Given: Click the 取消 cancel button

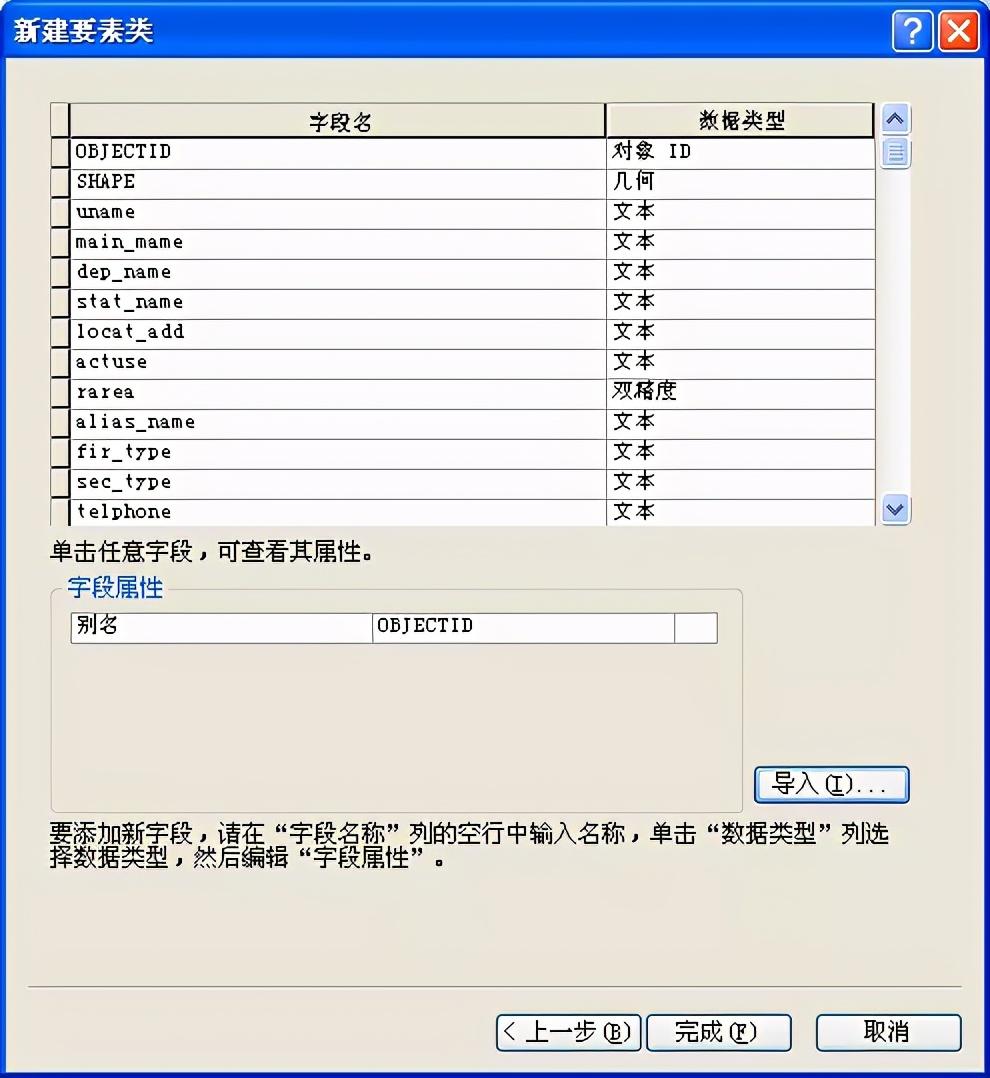Looking at the screenshot, I should click(x=888, y=1033).
